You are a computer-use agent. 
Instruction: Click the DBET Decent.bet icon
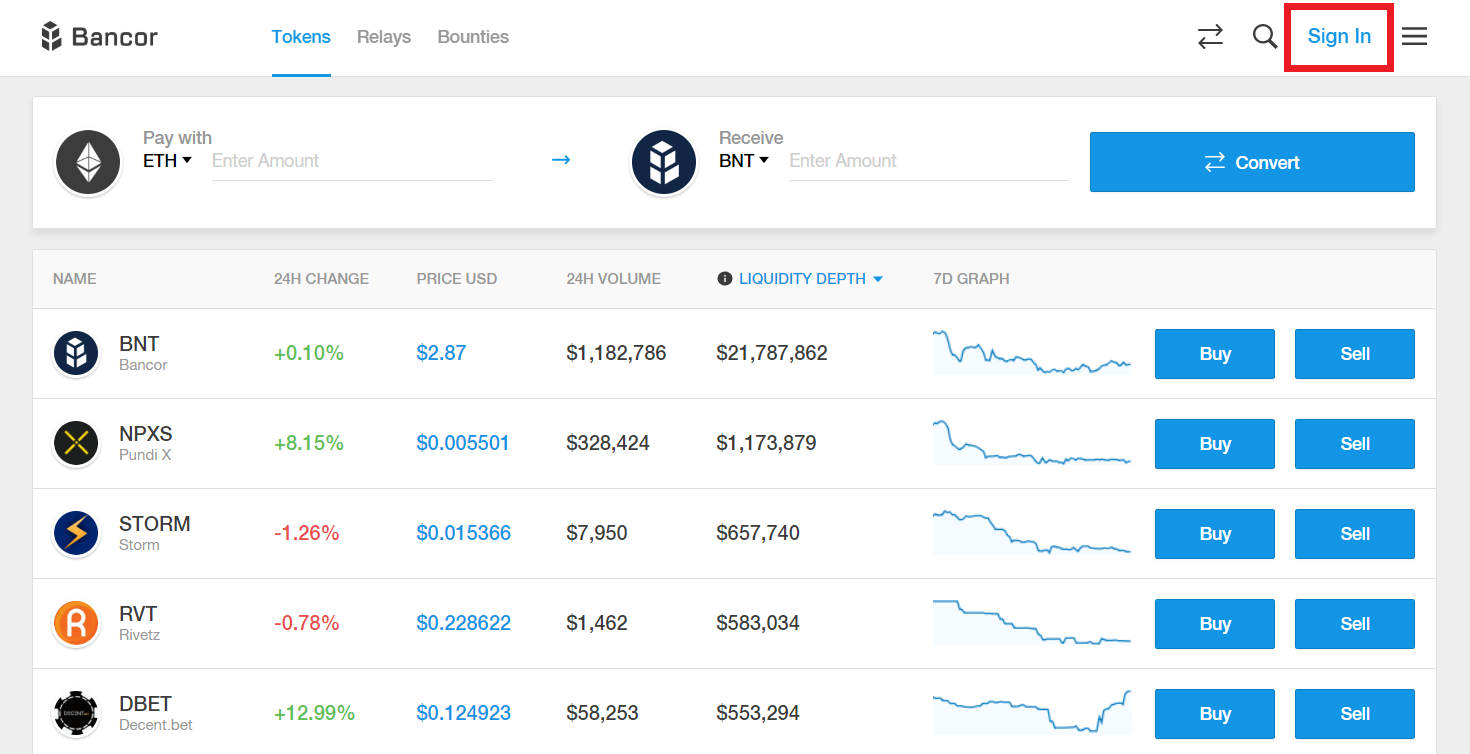[76, 713]
